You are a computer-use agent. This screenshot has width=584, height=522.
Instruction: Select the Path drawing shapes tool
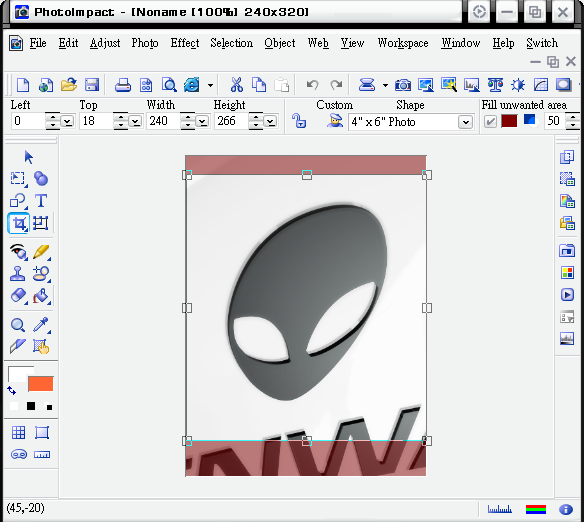(18, 201)
